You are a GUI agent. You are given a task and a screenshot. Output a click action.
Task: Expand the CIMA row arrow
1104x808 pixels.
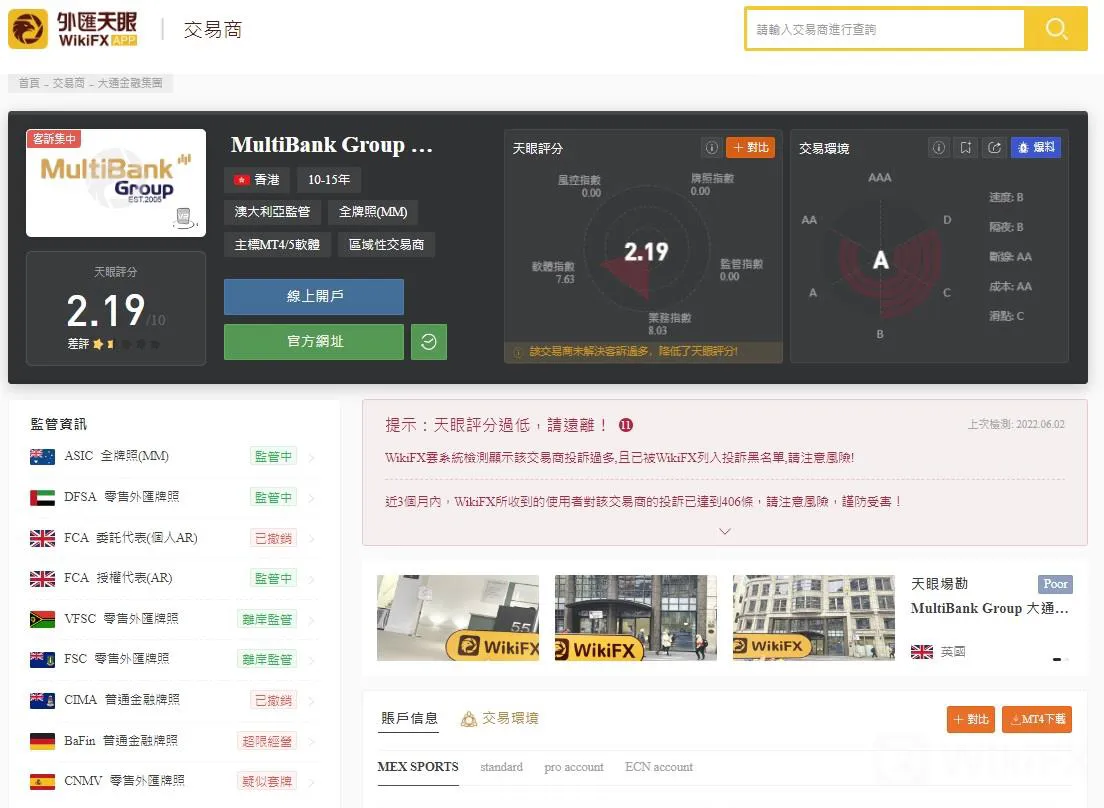tap(311, 701)
